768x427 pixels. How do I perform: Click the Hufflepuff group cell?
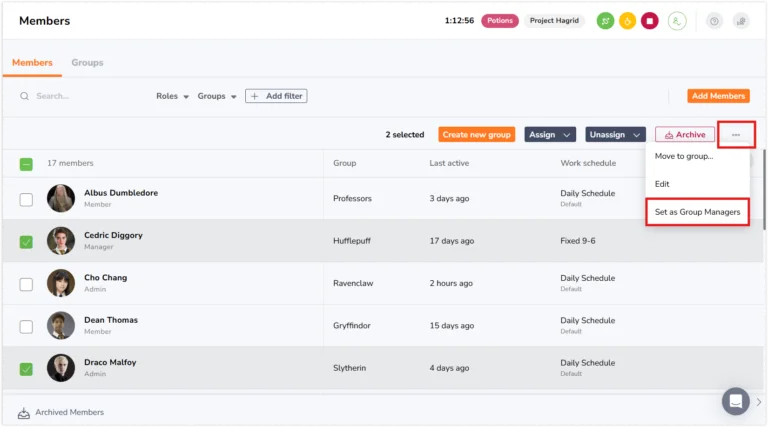[352, 241]
